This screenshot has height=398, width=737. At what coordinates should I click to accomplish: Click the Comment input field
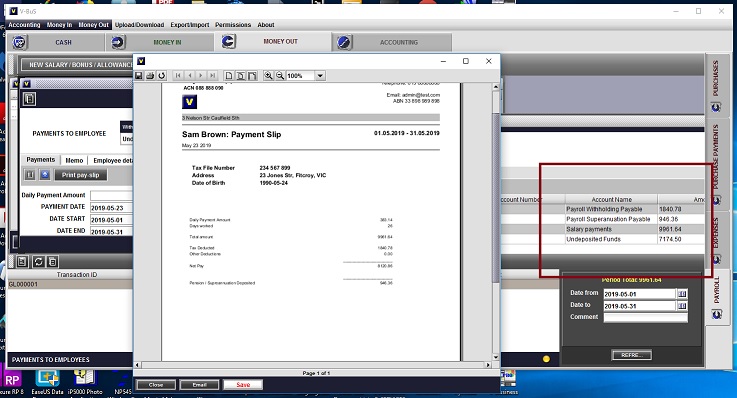pyautogui.click(x=645, y=318)
